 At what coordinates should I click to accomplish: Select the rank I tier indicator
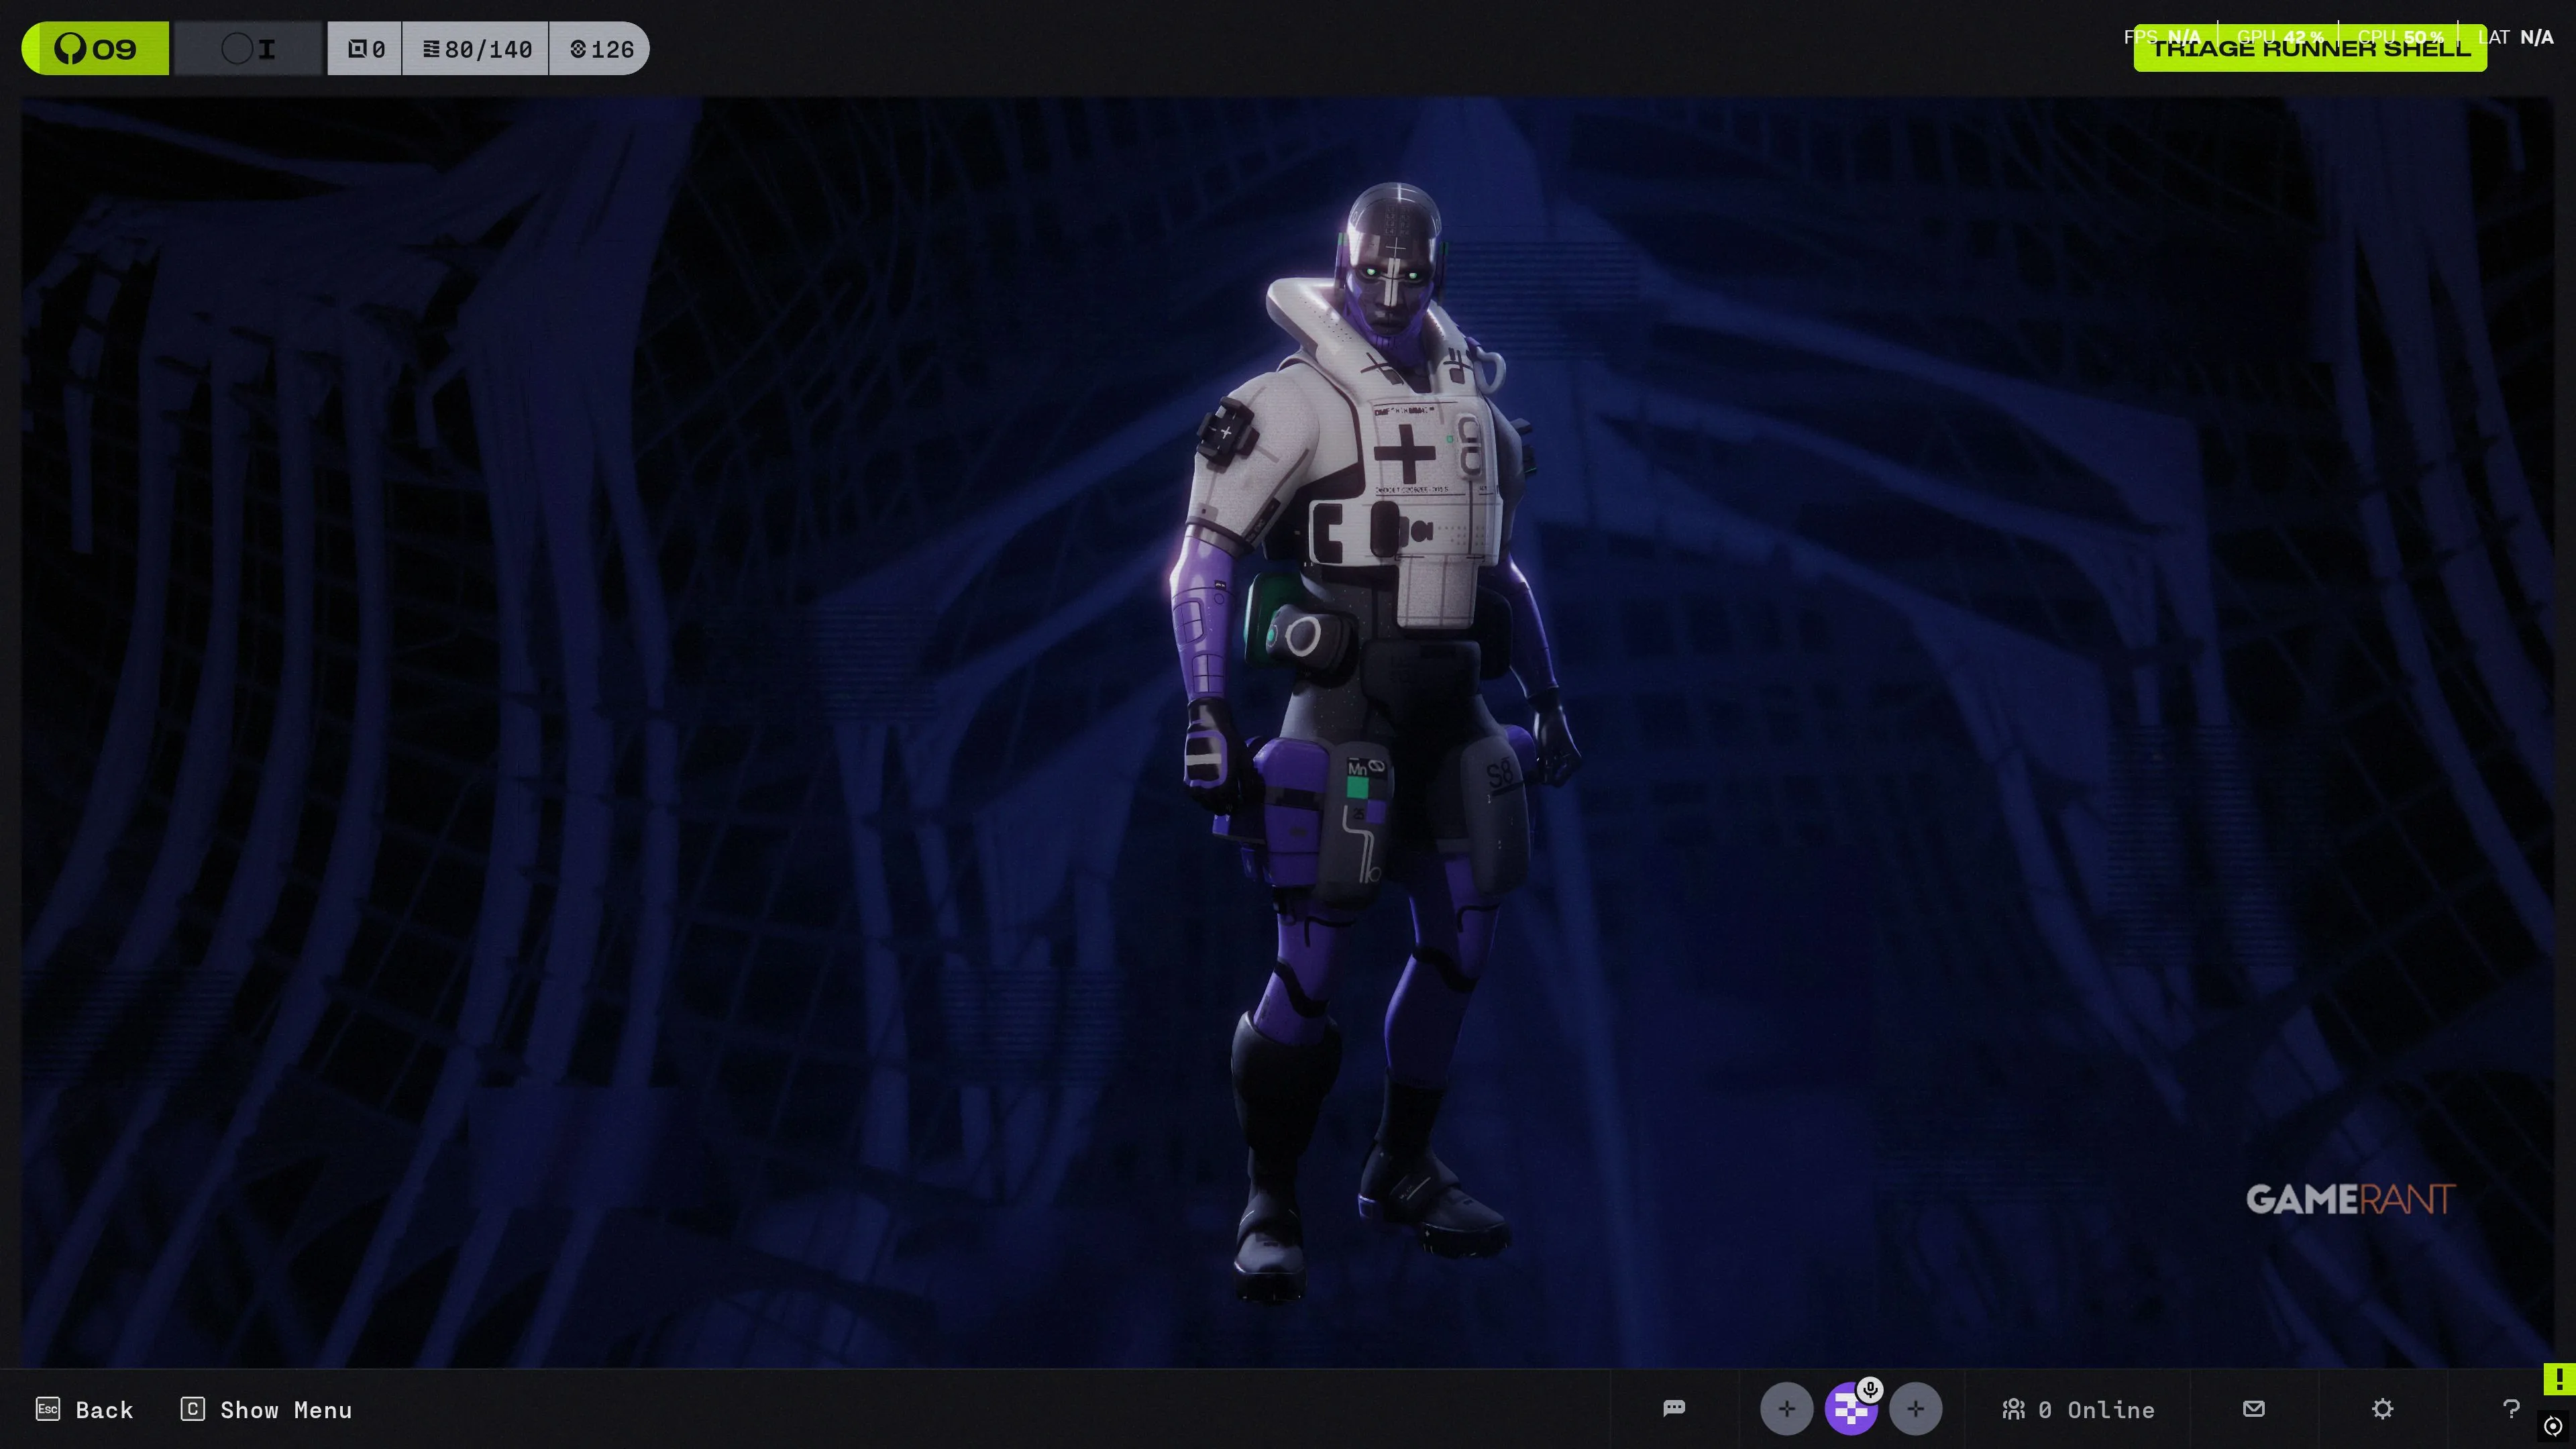coord(249,48)
